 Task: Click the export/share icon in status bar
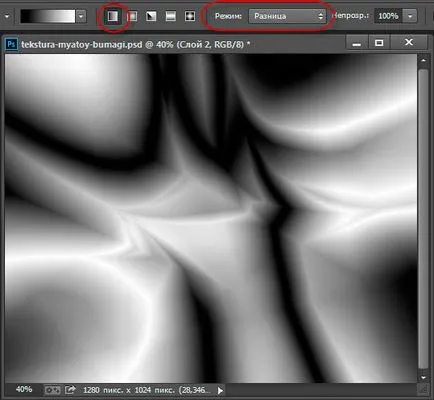click(x=70, y=389)
